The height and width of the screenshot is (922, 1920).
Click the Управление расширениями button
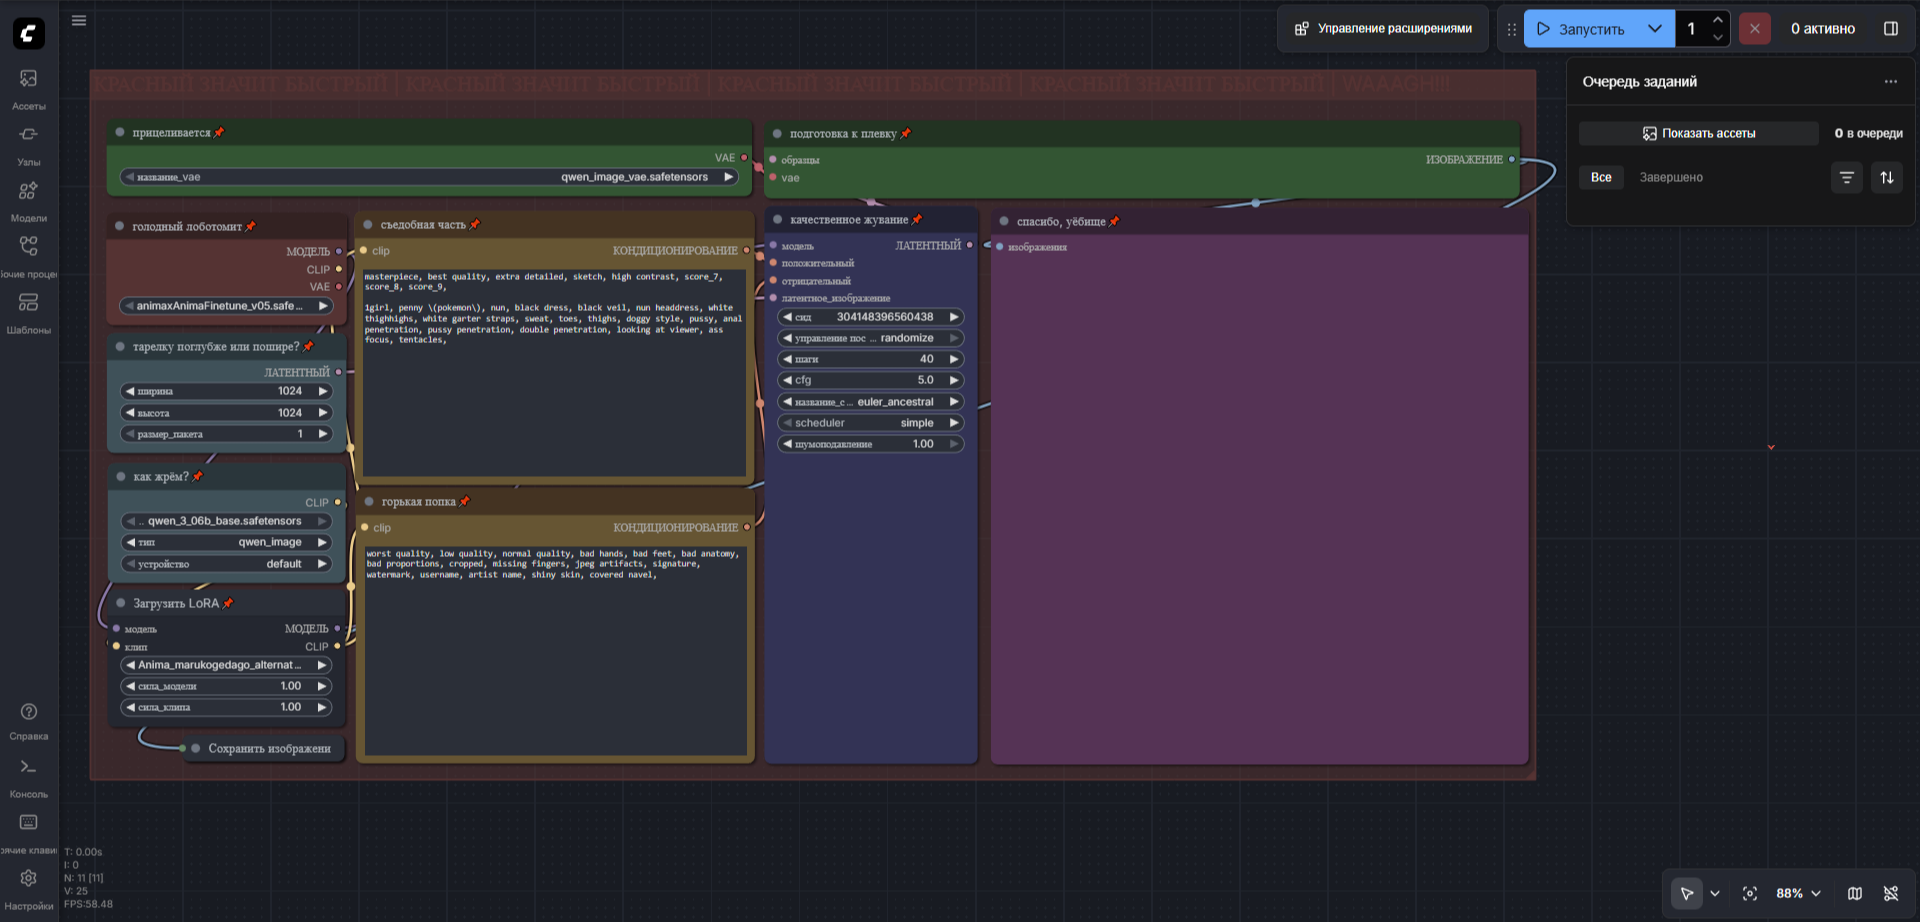(1383, 29)
